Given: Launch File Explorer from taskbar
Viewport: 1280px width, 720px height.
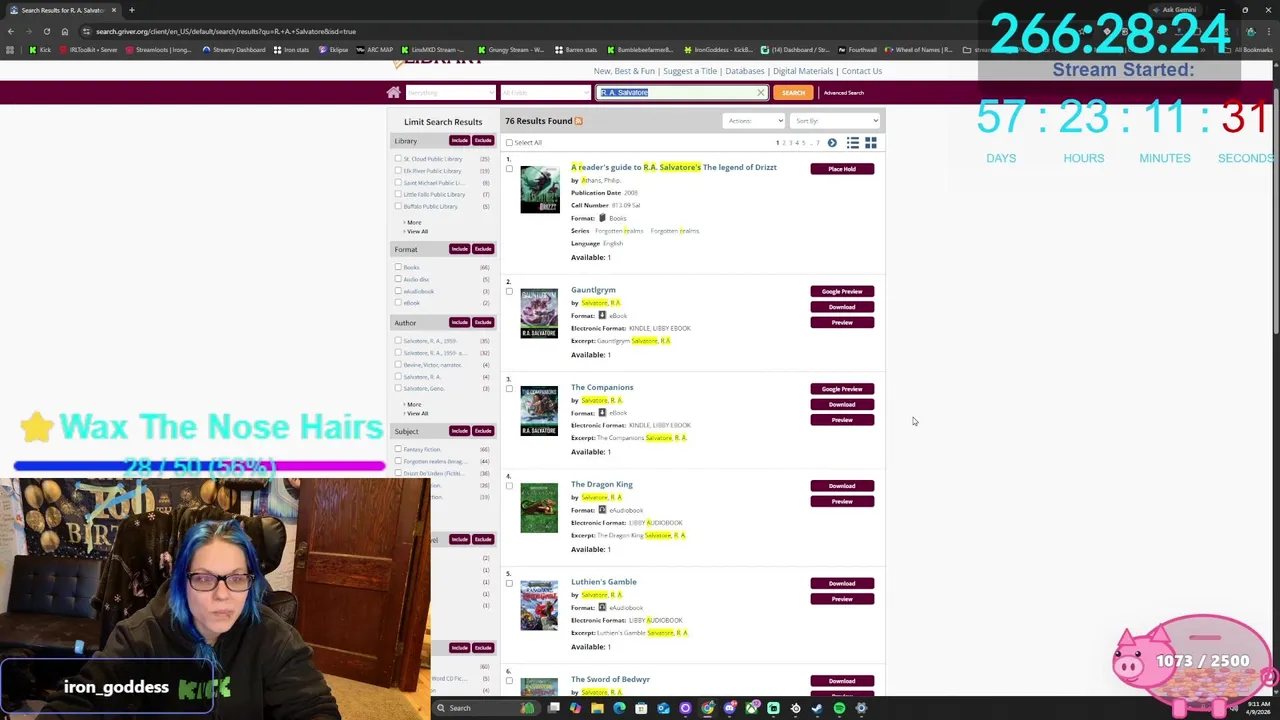Looking at the screenshot, I should 597,708.
